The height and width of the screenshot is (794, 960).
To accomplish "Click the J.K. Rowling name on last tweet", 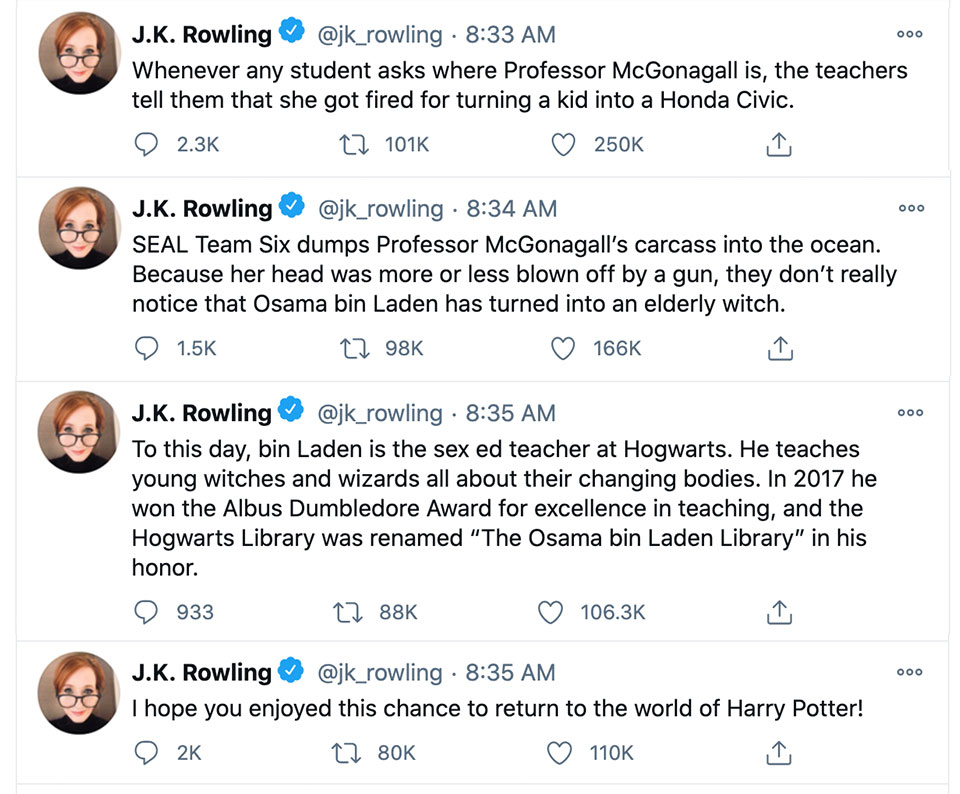I will [x=201, y=672].
